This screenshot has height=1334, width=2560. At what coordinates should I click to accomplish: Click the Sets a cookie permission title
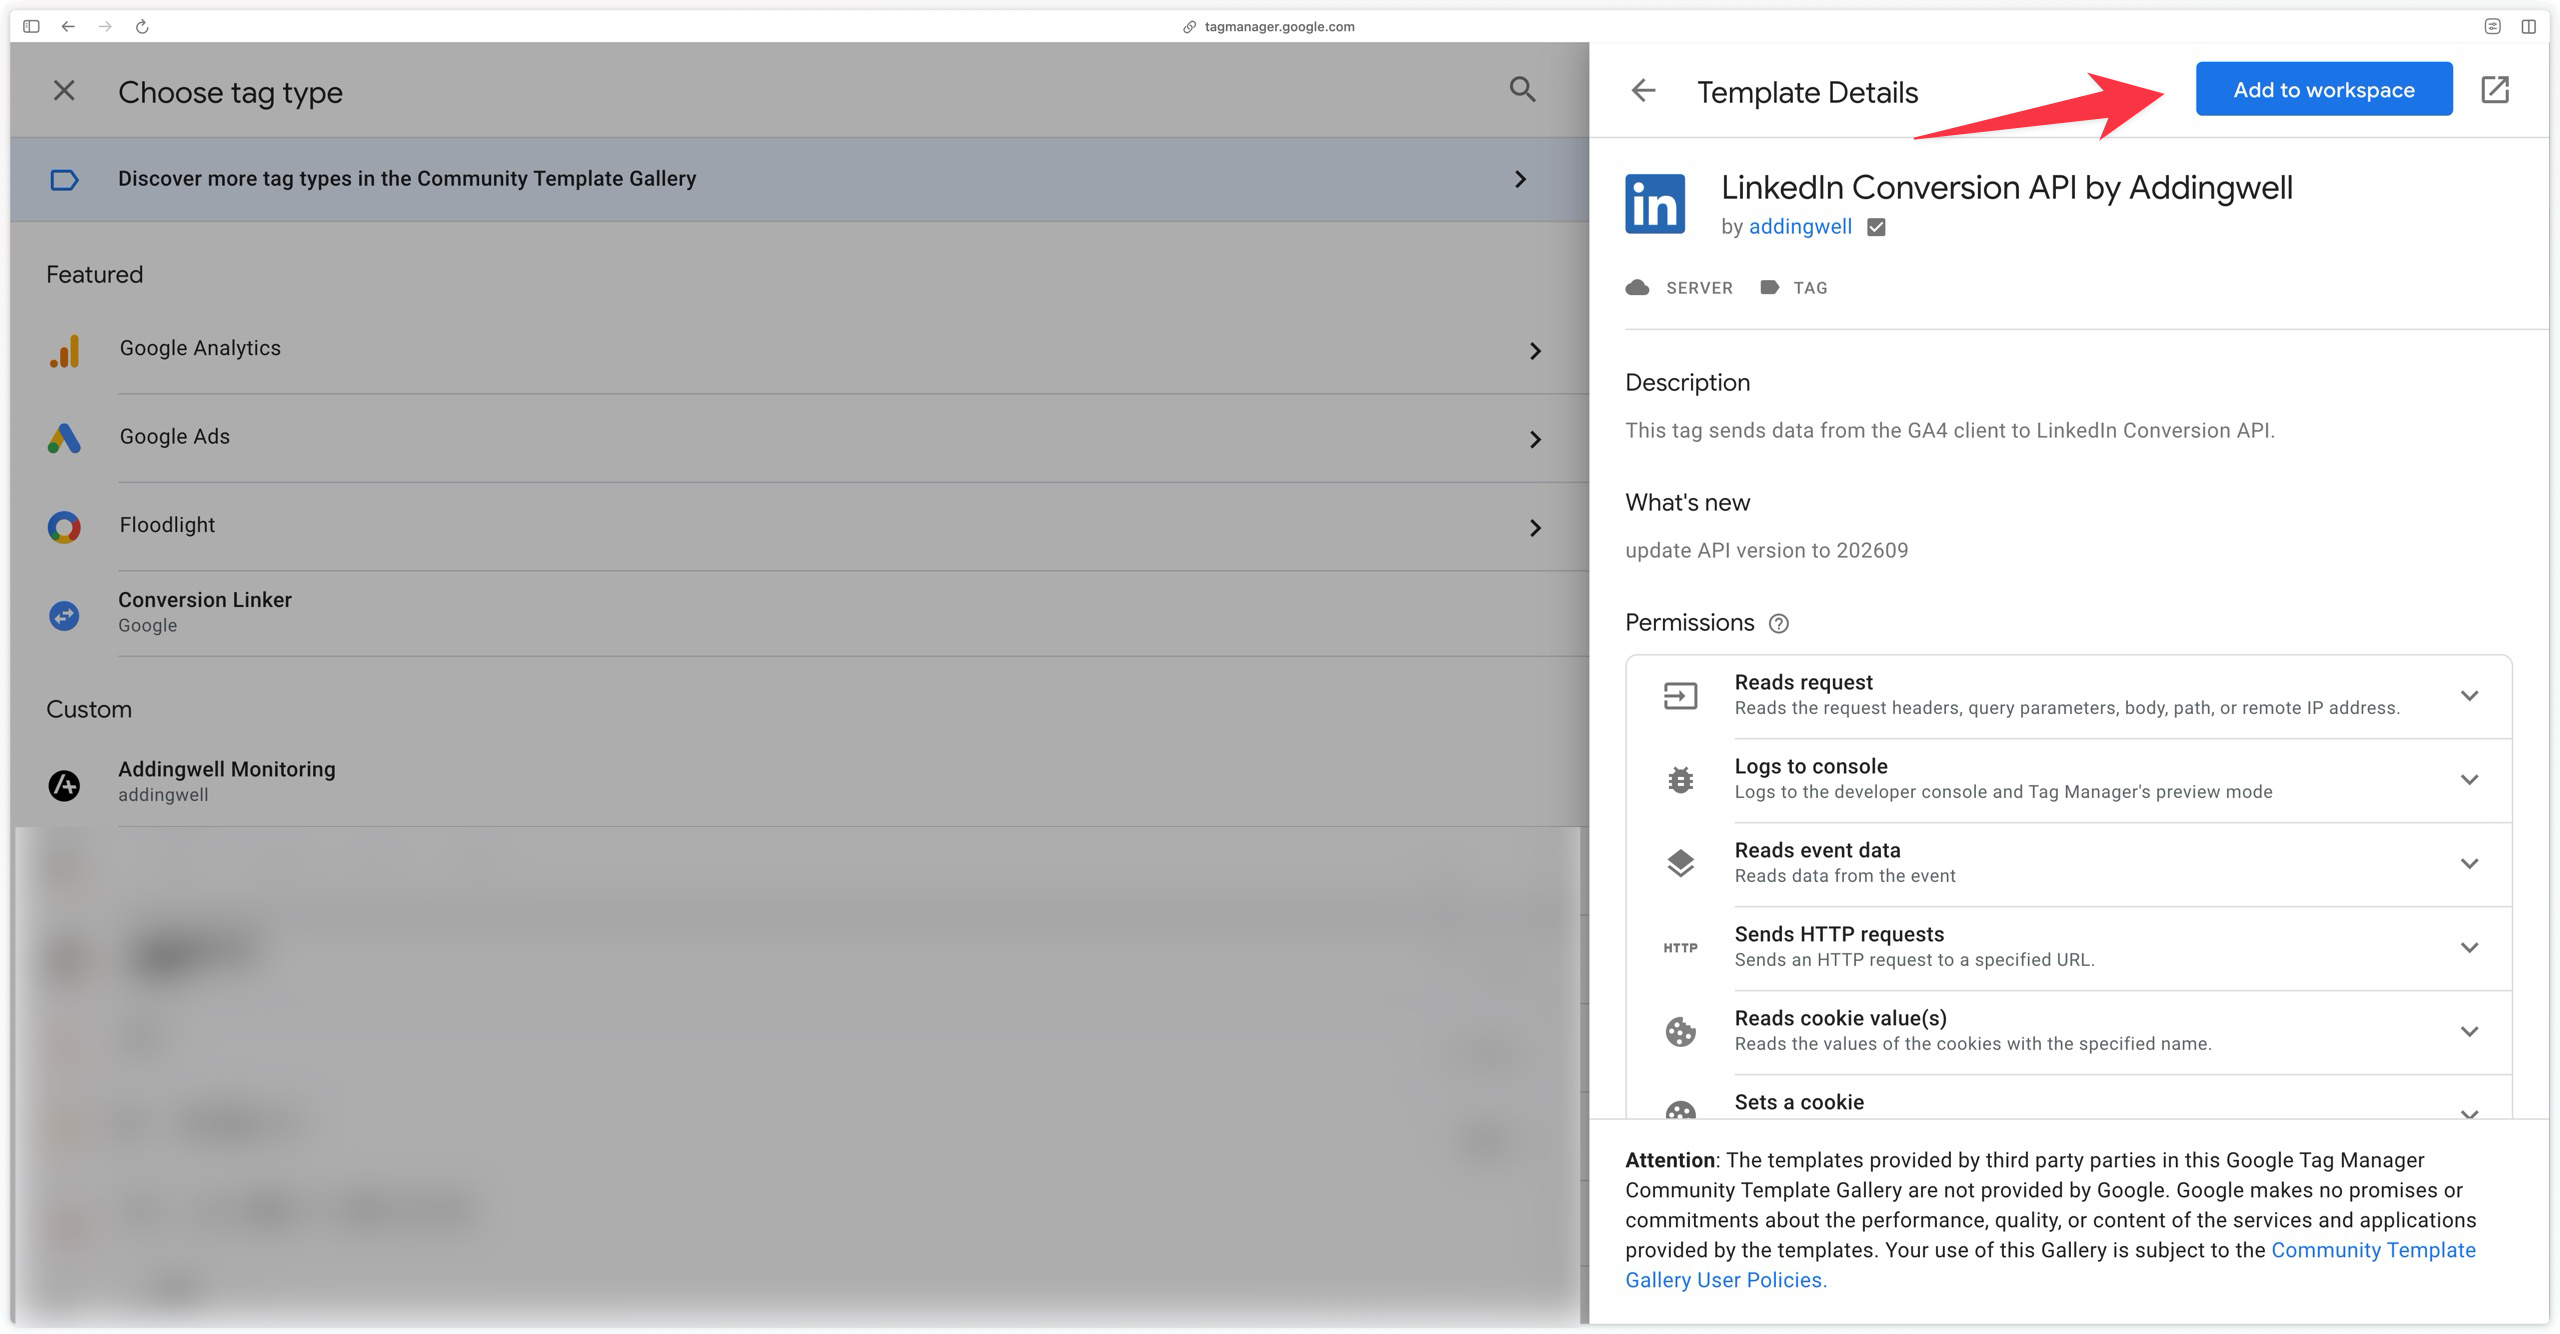coord(1799,1102)
